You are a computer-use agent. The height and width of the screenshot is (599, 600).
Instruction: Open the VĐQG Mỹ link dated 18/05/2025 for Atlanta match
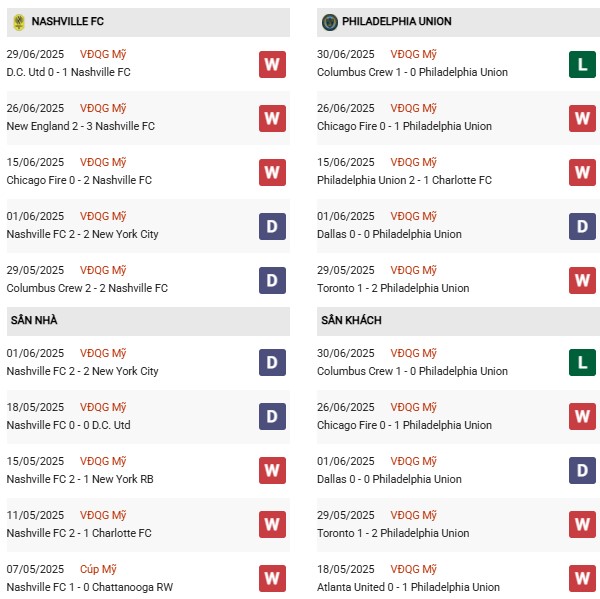coord(413,569)
